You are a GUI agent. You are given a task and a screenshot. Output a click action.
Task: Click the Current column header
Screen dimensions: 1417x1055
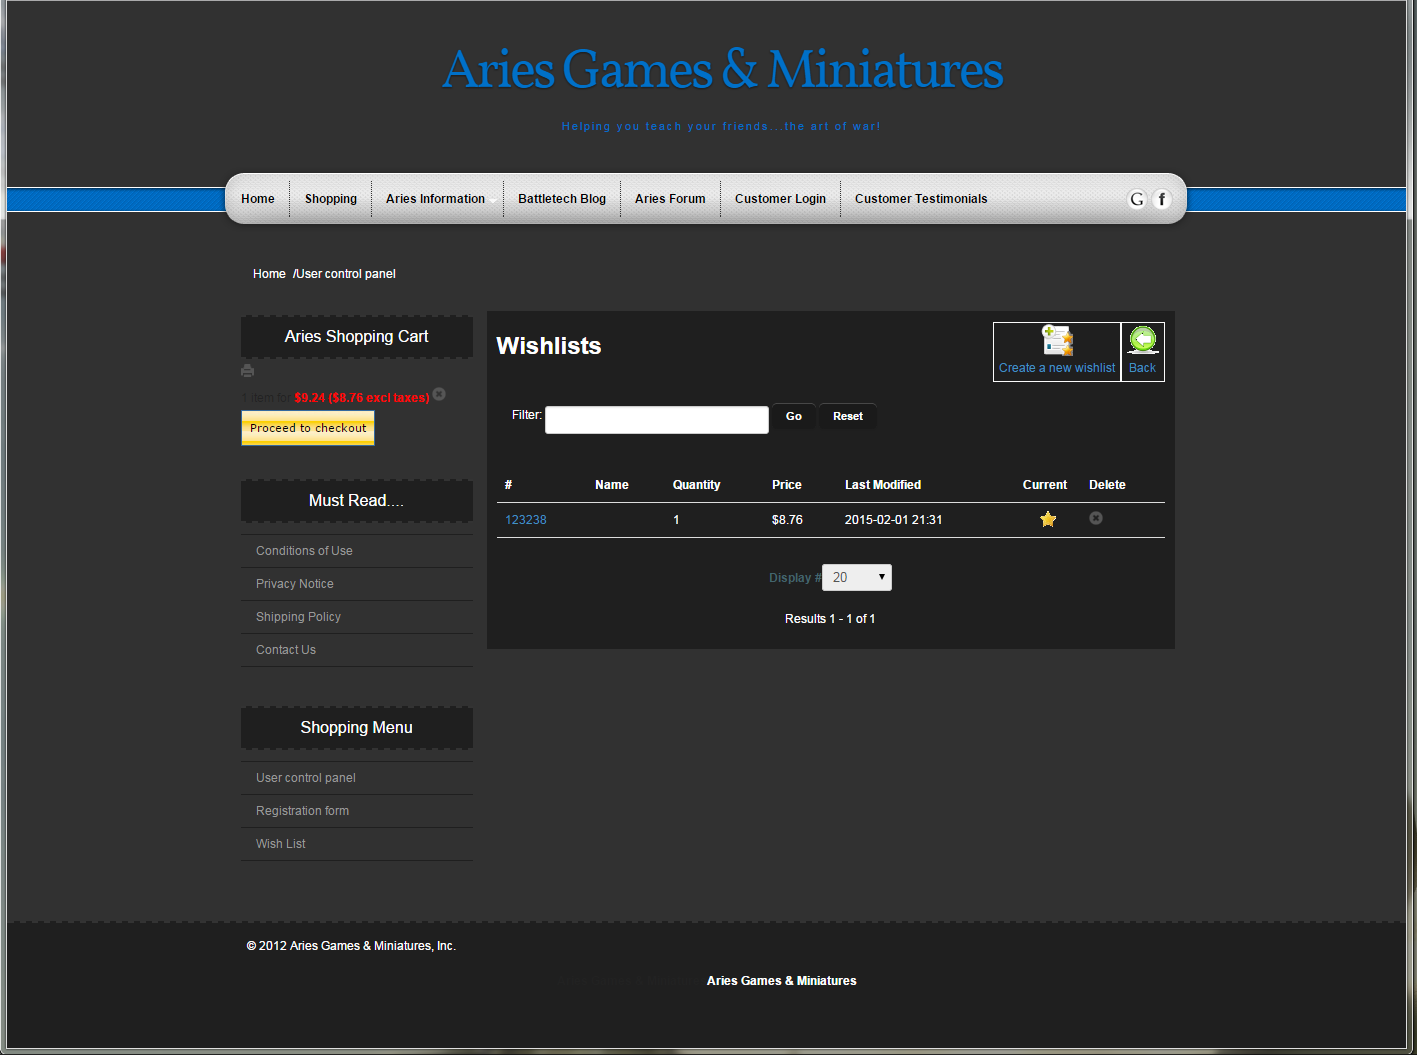(1045, 485)
